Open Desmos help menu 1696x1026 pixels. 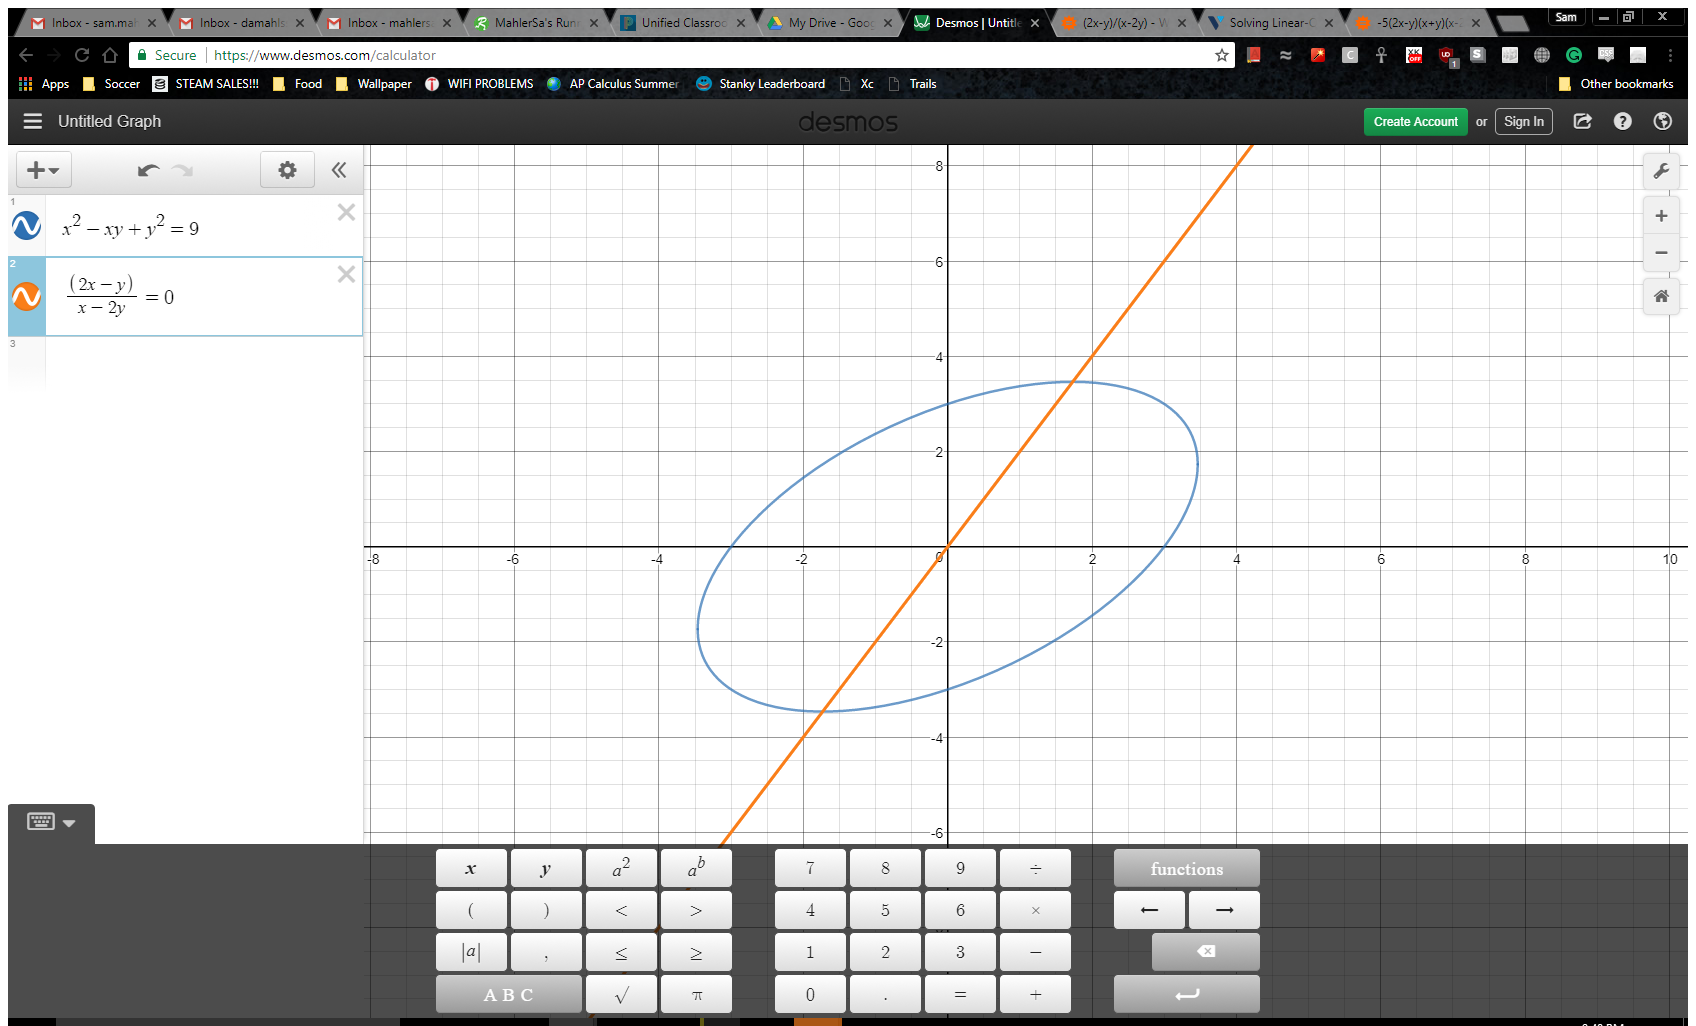pos(1622,121)
